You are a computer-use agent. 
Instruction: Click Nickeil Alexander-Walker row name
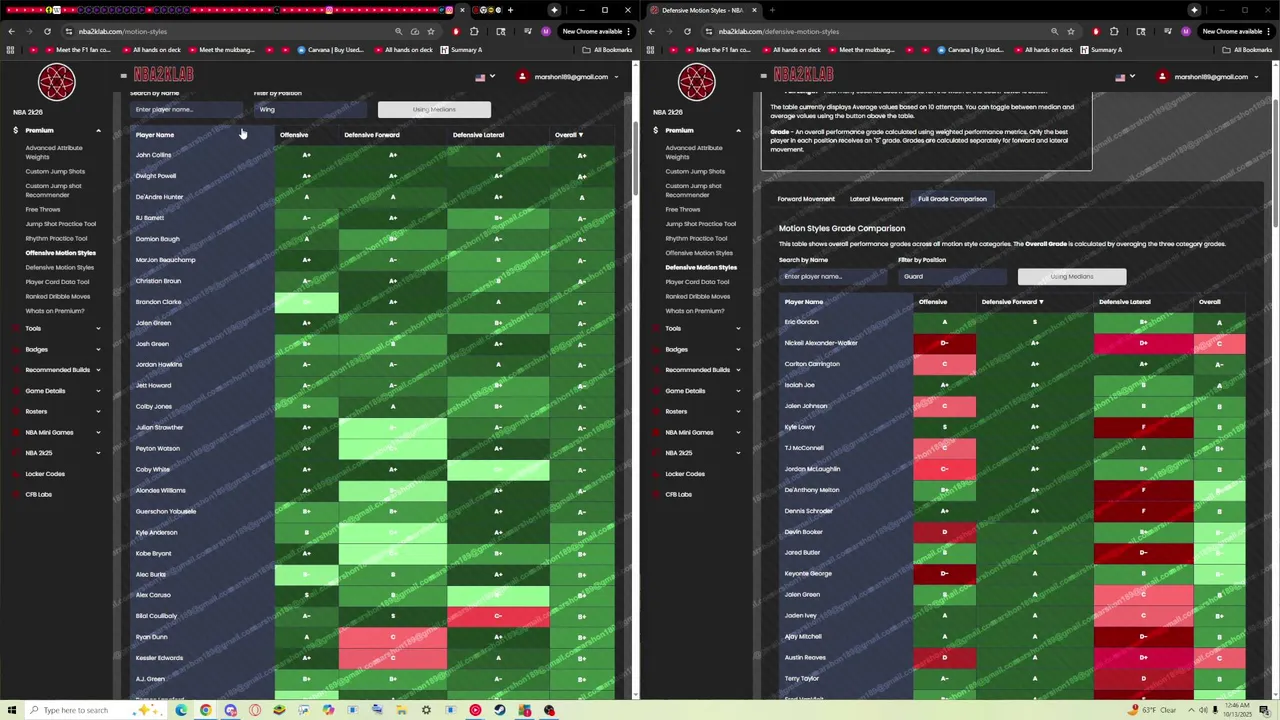(821, 343)
